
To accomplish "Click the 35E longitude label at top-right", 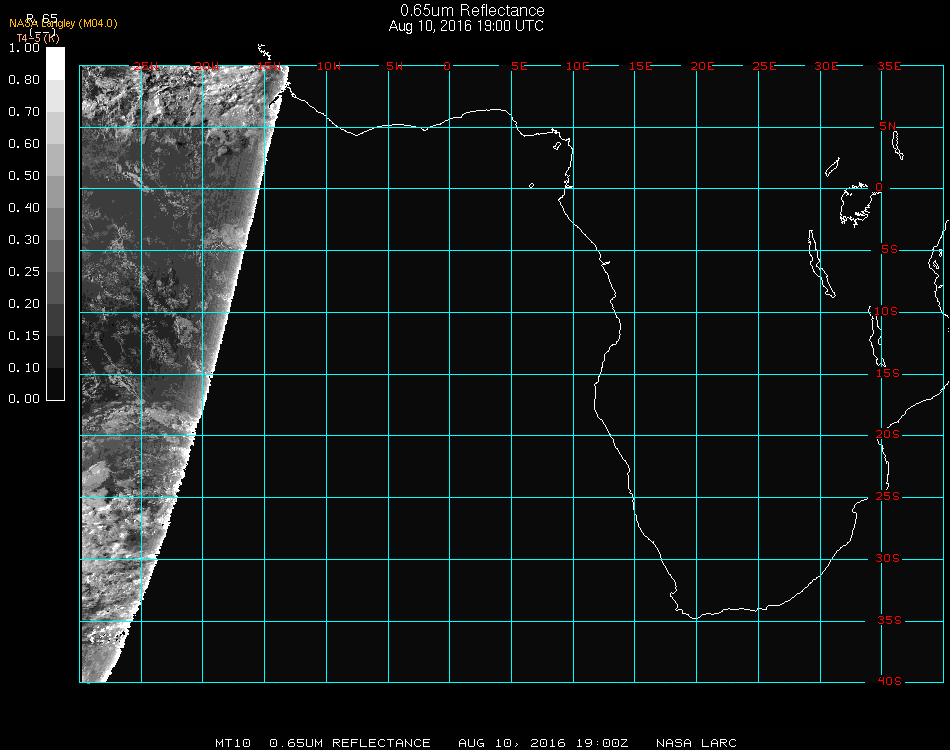I will coord(889,66).
